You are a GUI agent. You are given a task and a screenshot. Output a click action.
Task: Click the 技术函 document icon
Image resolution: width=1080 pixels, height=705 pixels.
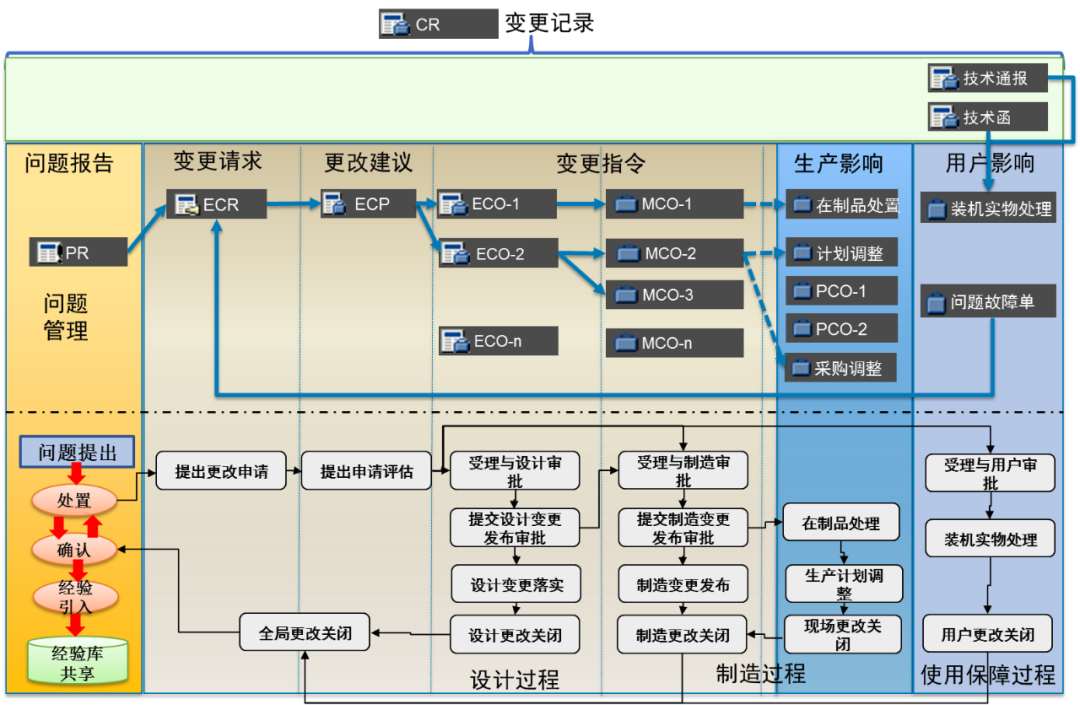point(944,117)
